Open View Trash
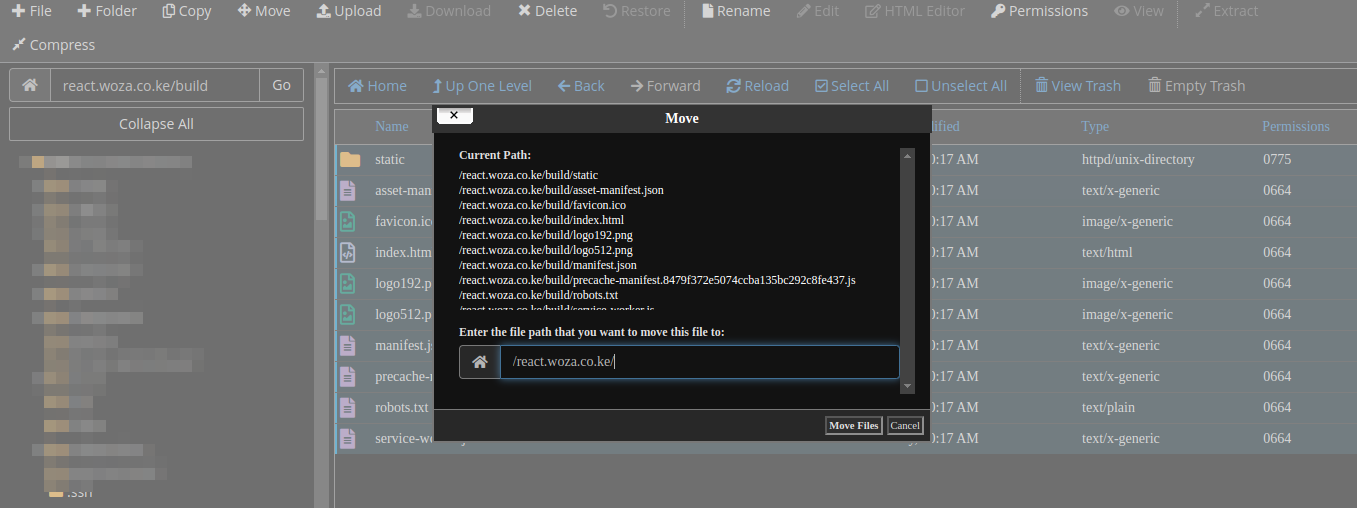The width and height of the screenshot is (1357, 508). pyautogui.click(x=1078, y=86)
